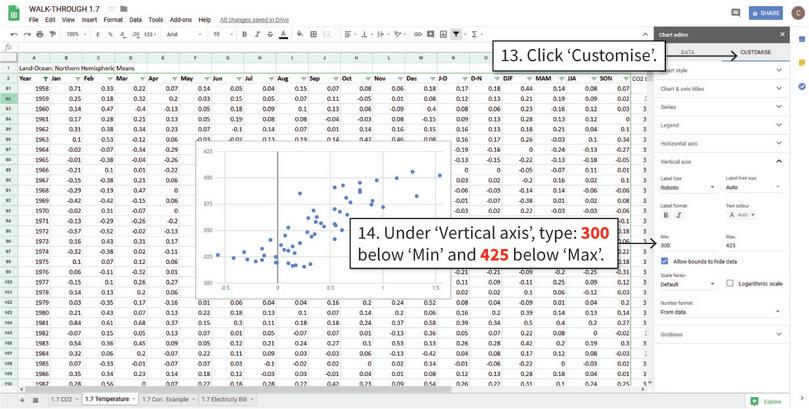Select the paint format tool
This screenshot has width=809, height=409.
(52, 35)
